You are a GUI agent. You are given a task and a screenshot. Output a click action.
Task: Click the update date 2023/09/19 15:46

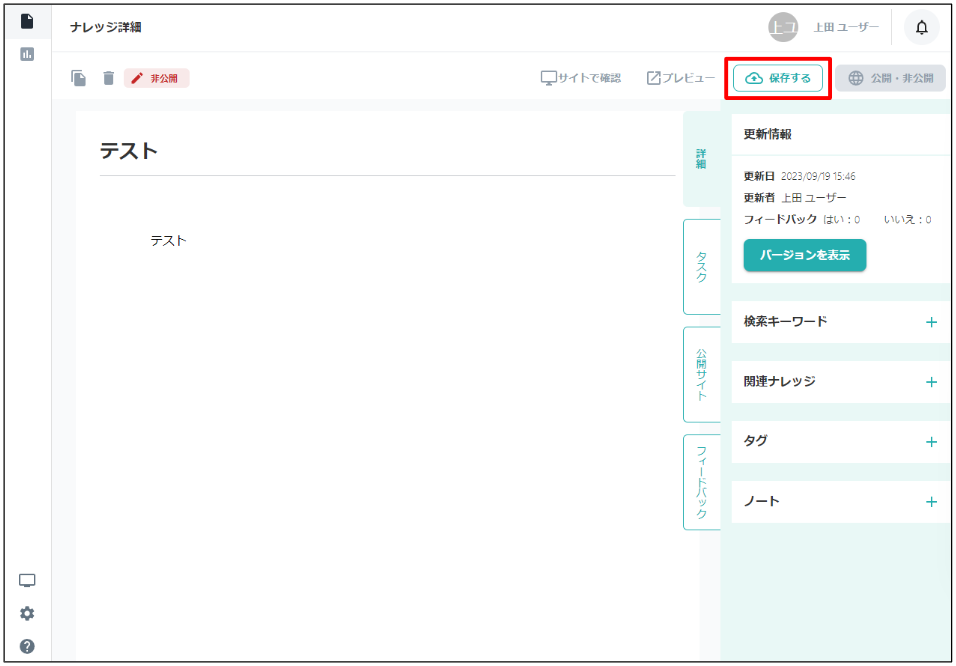click(x=818, y=176)
